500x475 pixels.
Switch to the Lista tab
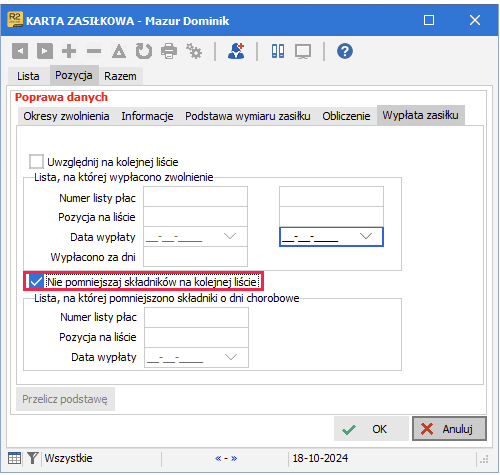28,76
